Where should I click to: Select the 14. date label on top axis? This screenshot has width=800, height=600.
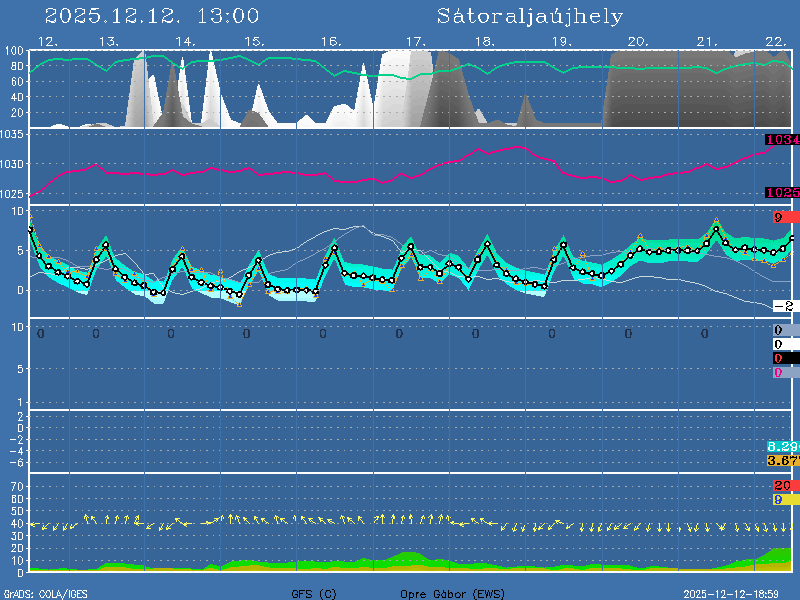click(185, 41)
